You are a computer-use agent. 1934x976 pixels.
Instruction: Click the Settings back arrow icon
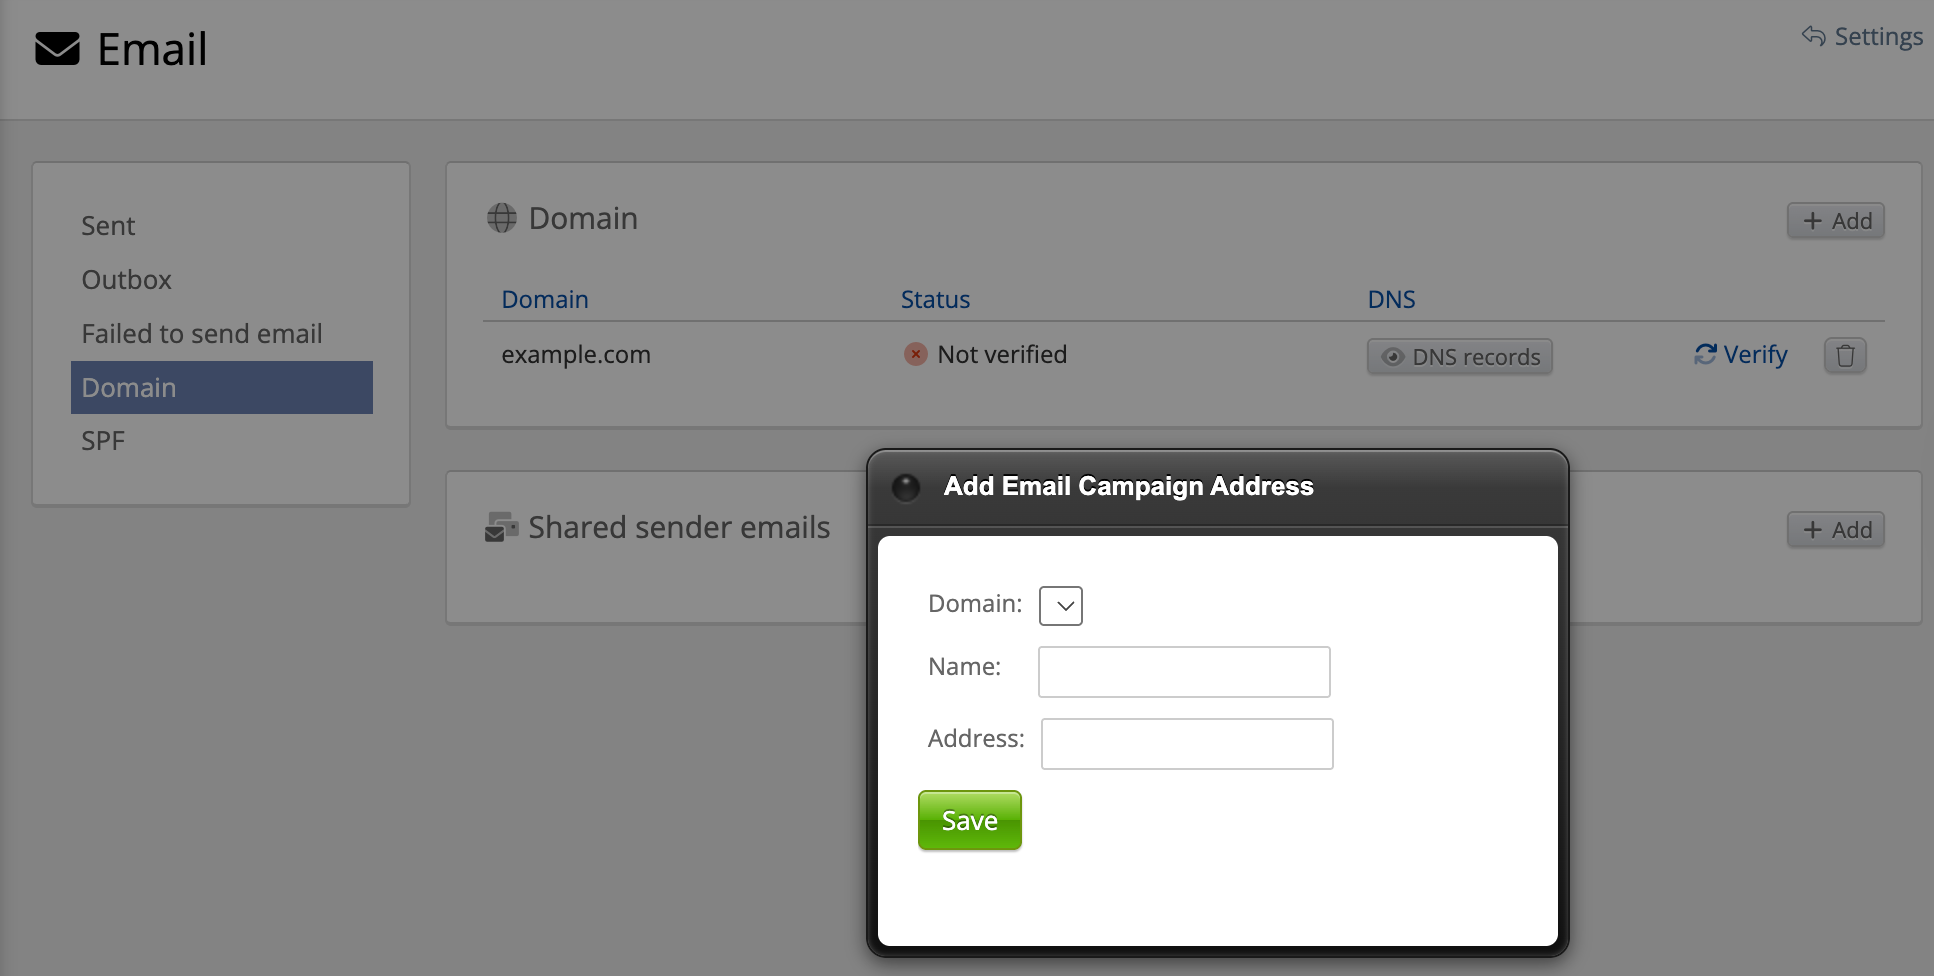(x=1814, y=37)
